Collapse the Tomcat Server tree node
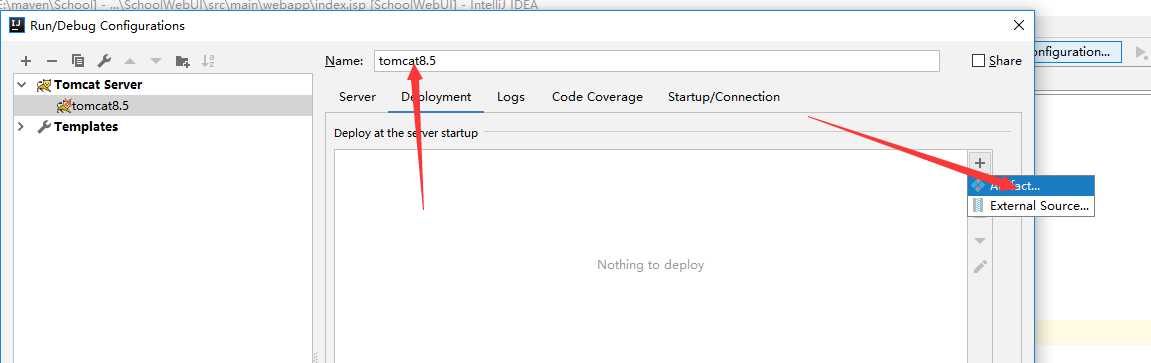 [x=21, y=84]
